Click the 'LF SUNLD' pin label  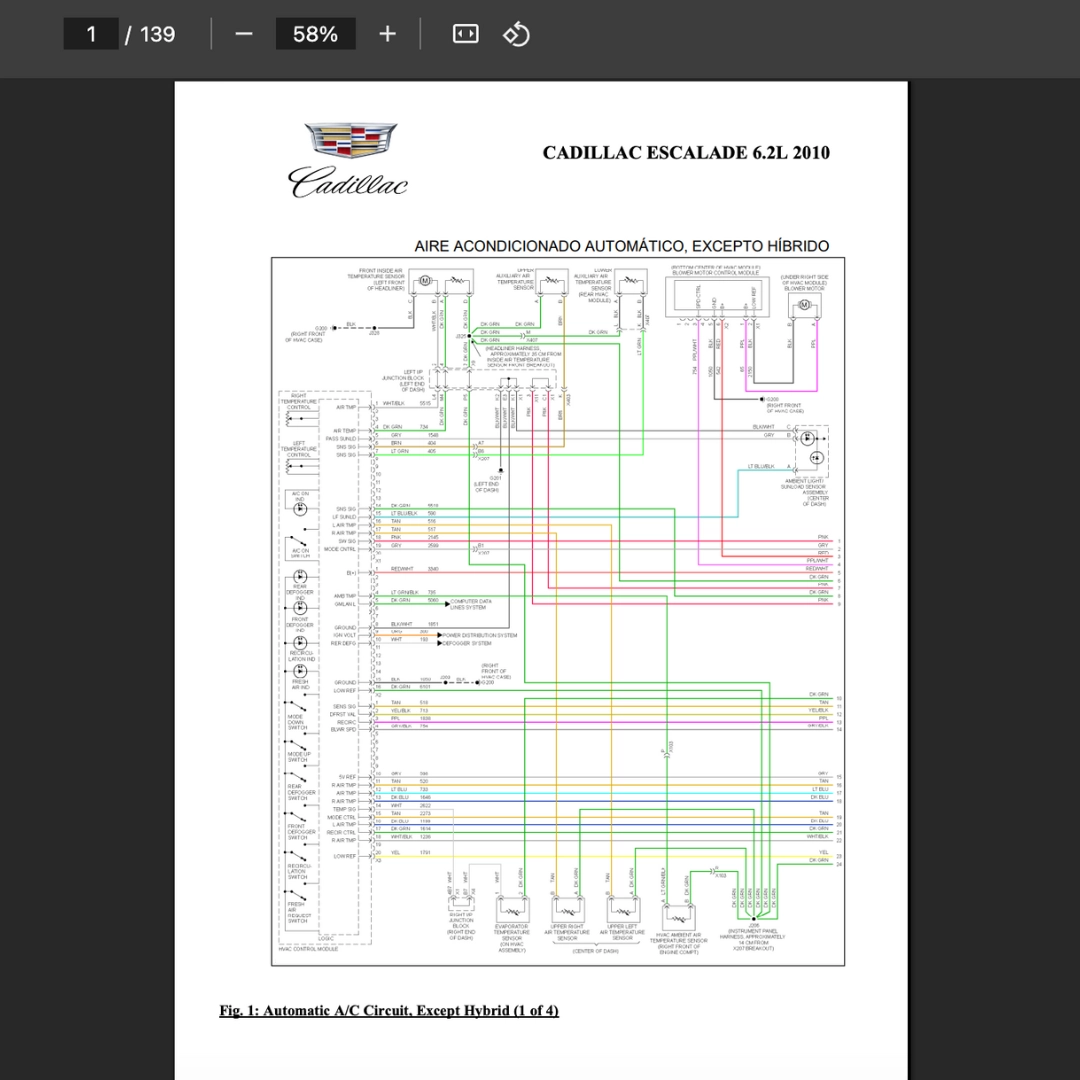click(344, 517)
